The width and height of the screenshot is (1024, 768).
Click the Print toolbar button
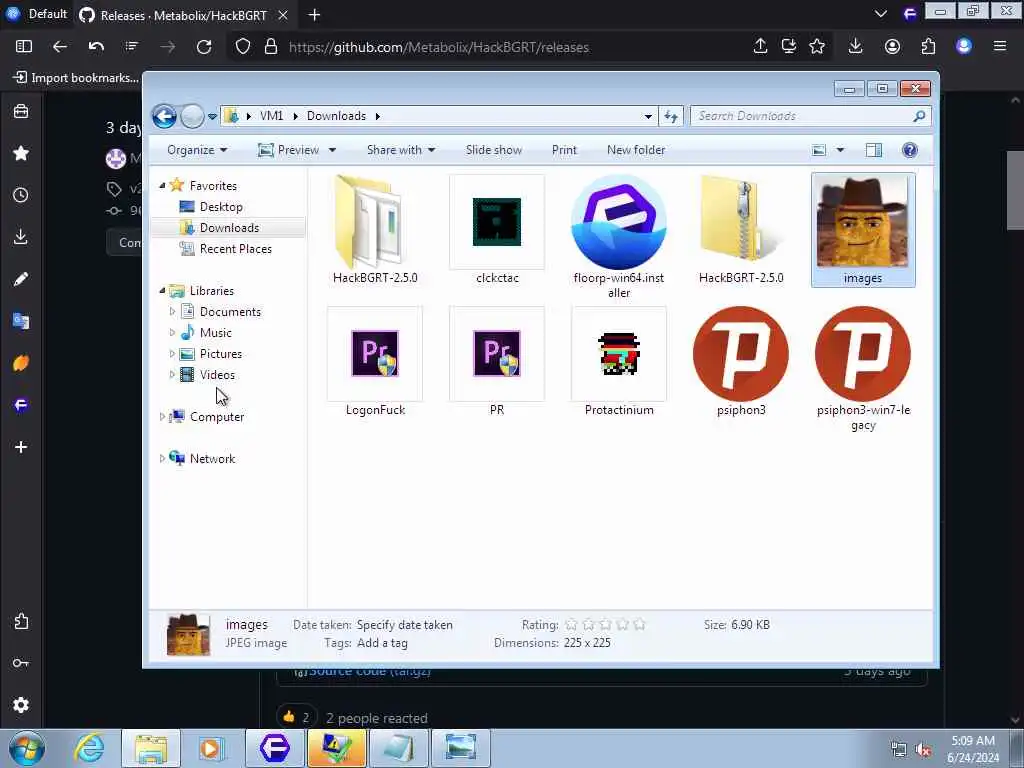(x=564, y=150)
